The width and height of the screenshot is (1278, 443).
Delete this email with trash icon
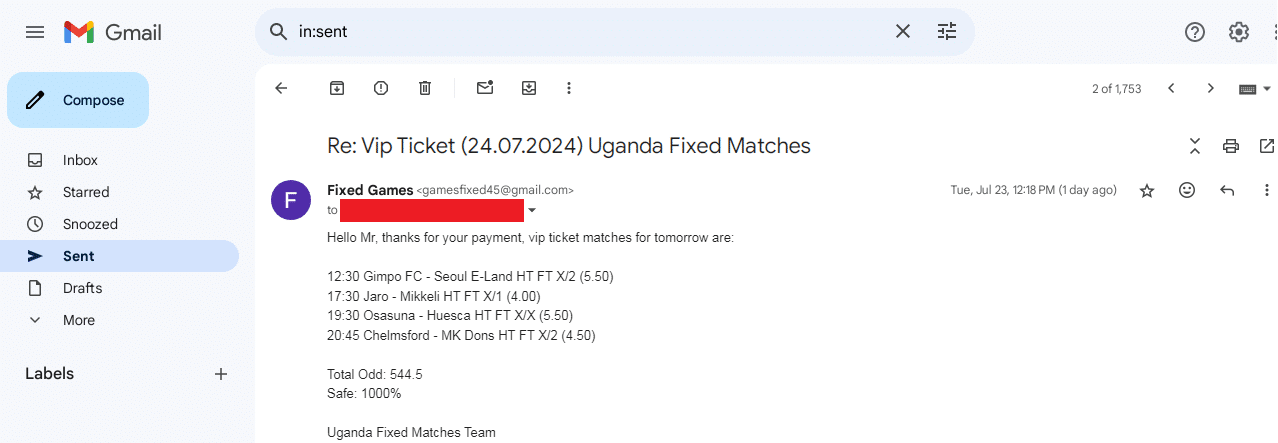(425, 88)
